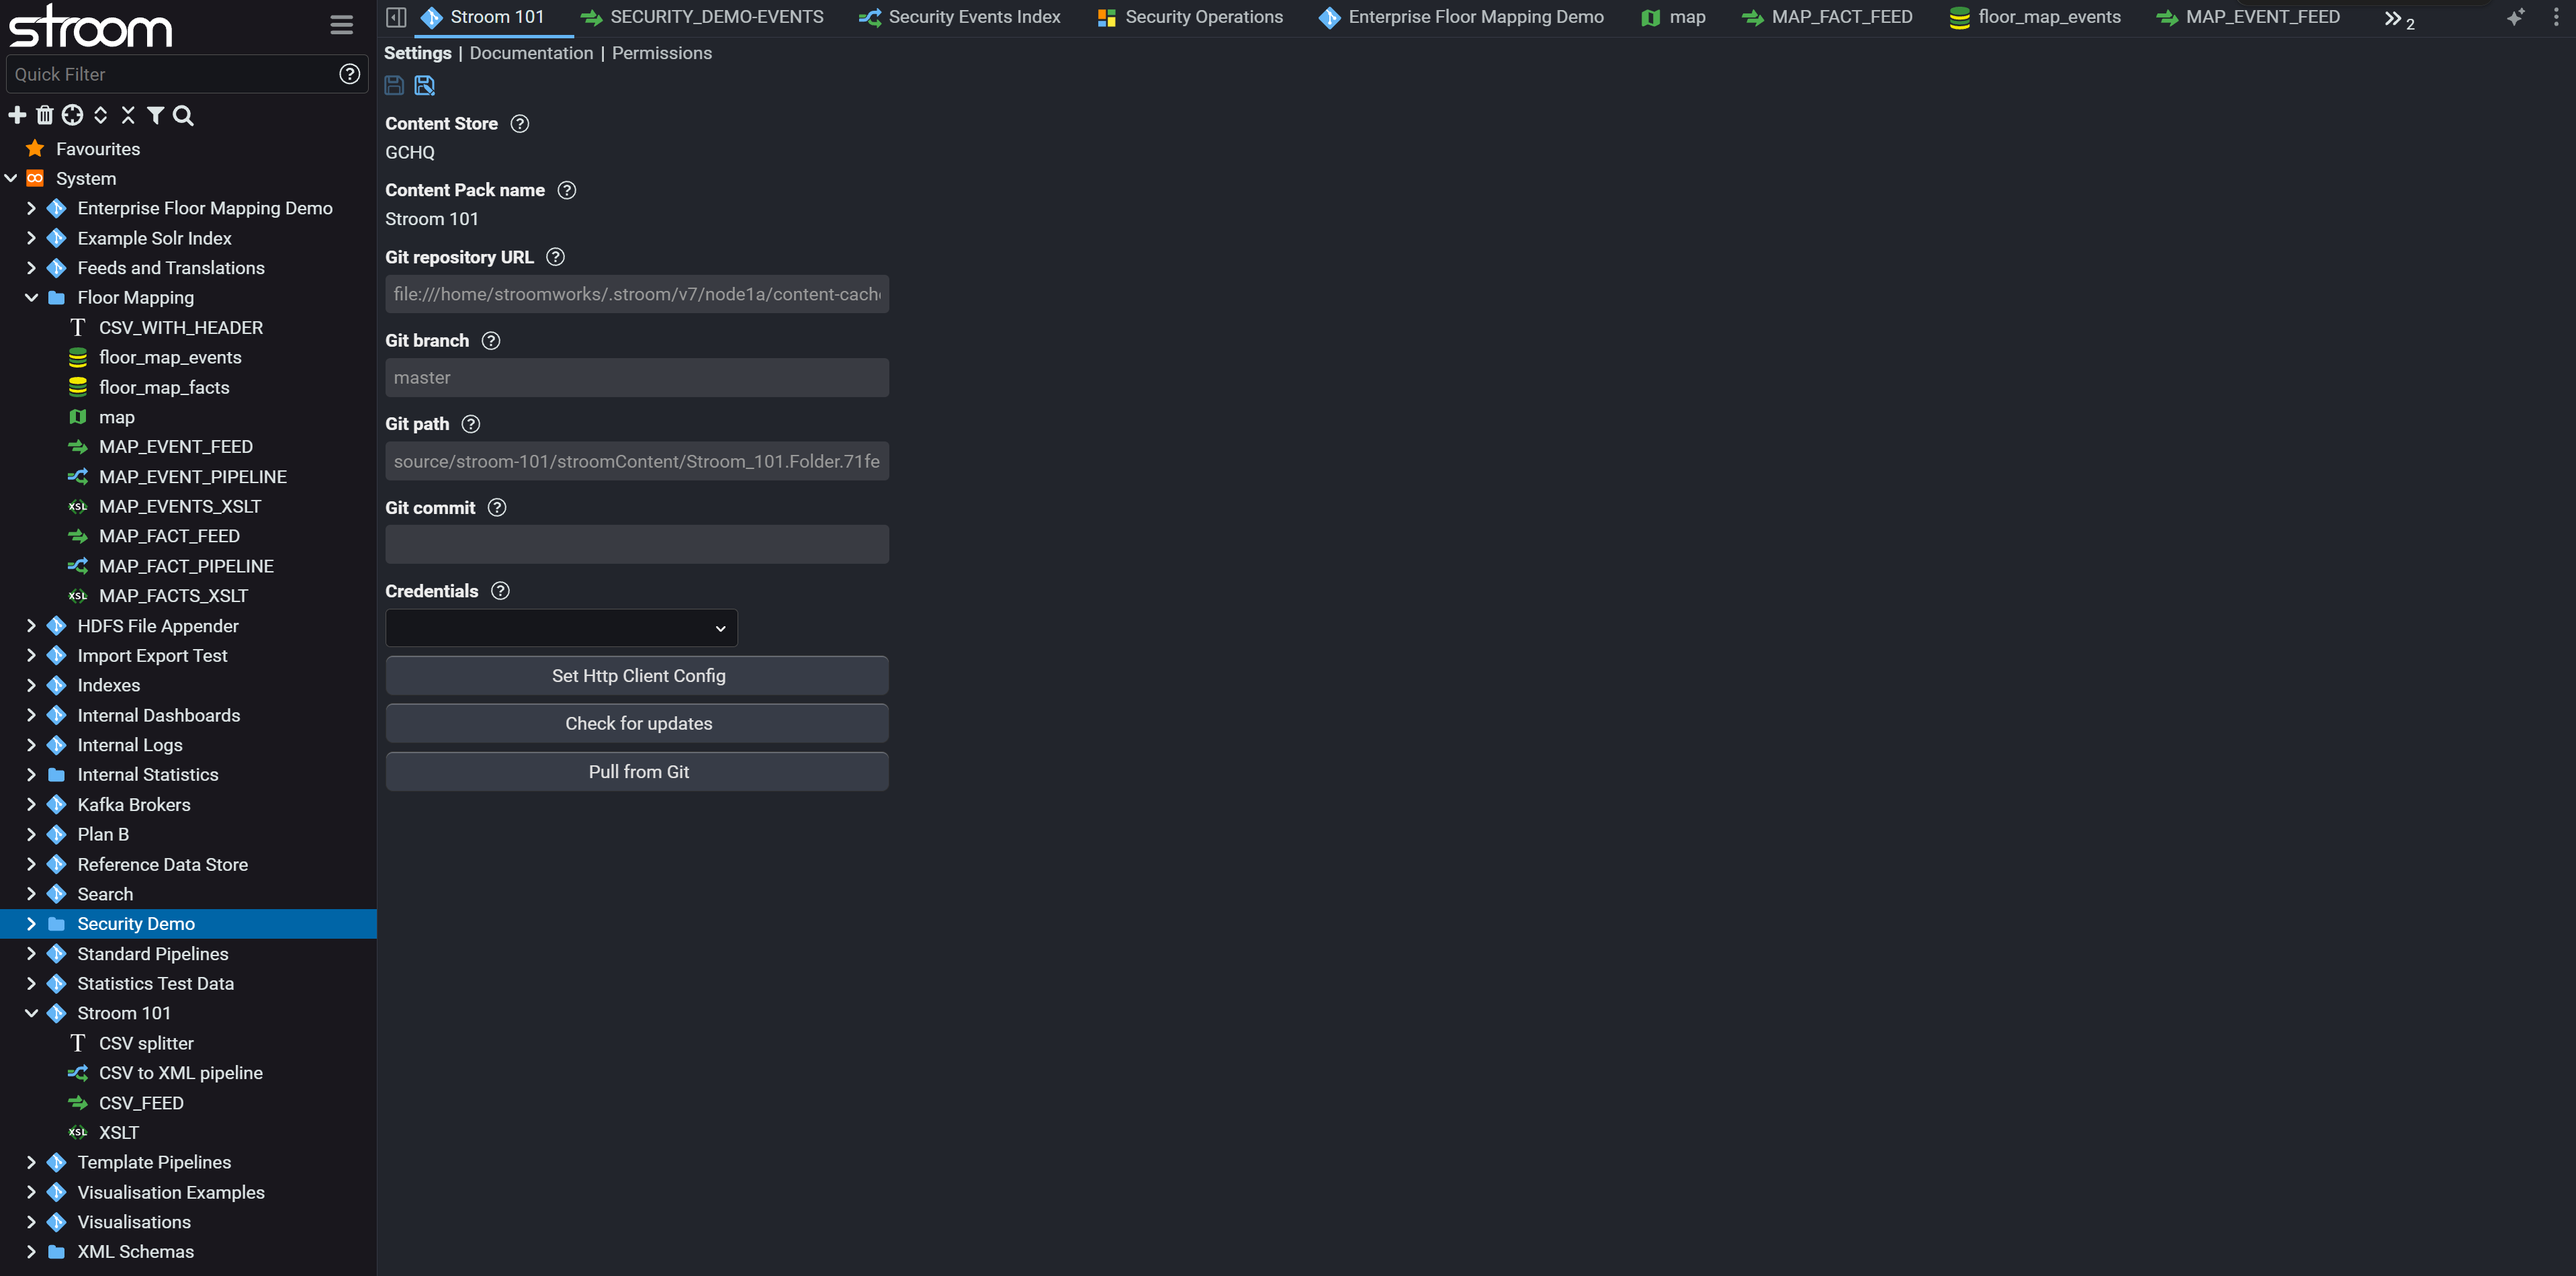Click the Git branch field
This screenshot has width=2576, height=1276.
[637, 378]
